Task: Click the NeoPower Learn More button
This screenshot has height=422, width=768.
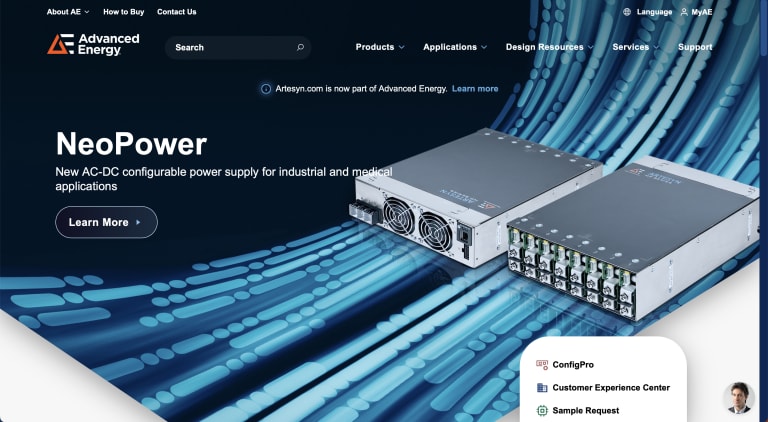Action: tap(106, 222)
